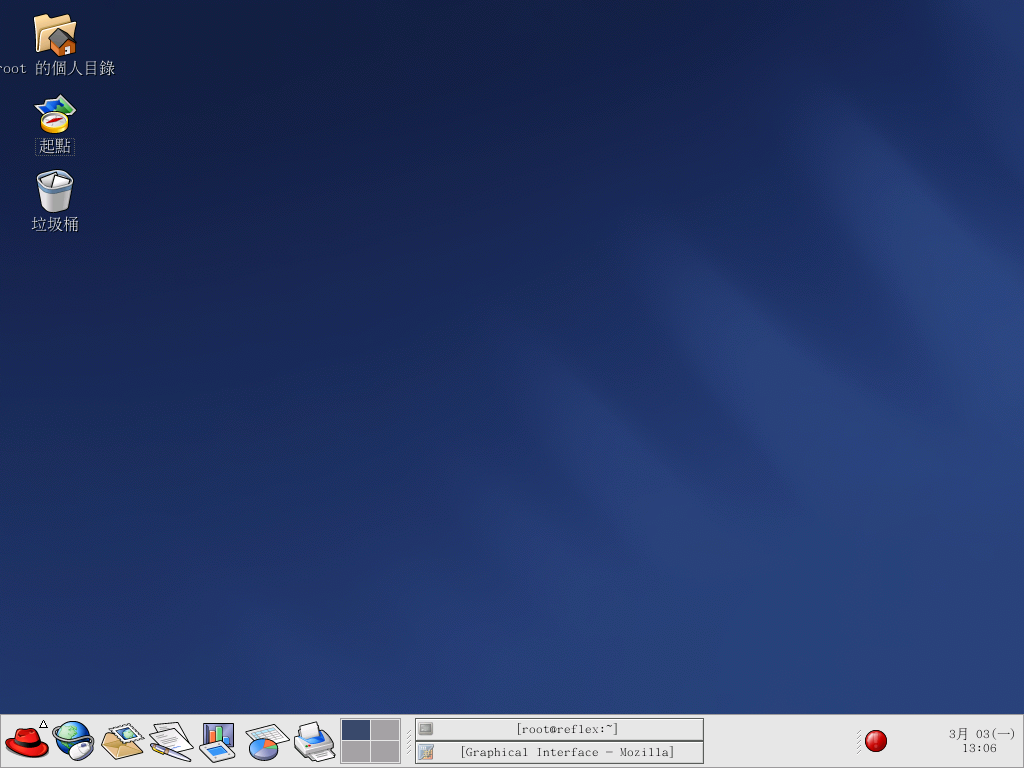Click the task list drag handle
The image size is (1024, 768).
[409, 741]
